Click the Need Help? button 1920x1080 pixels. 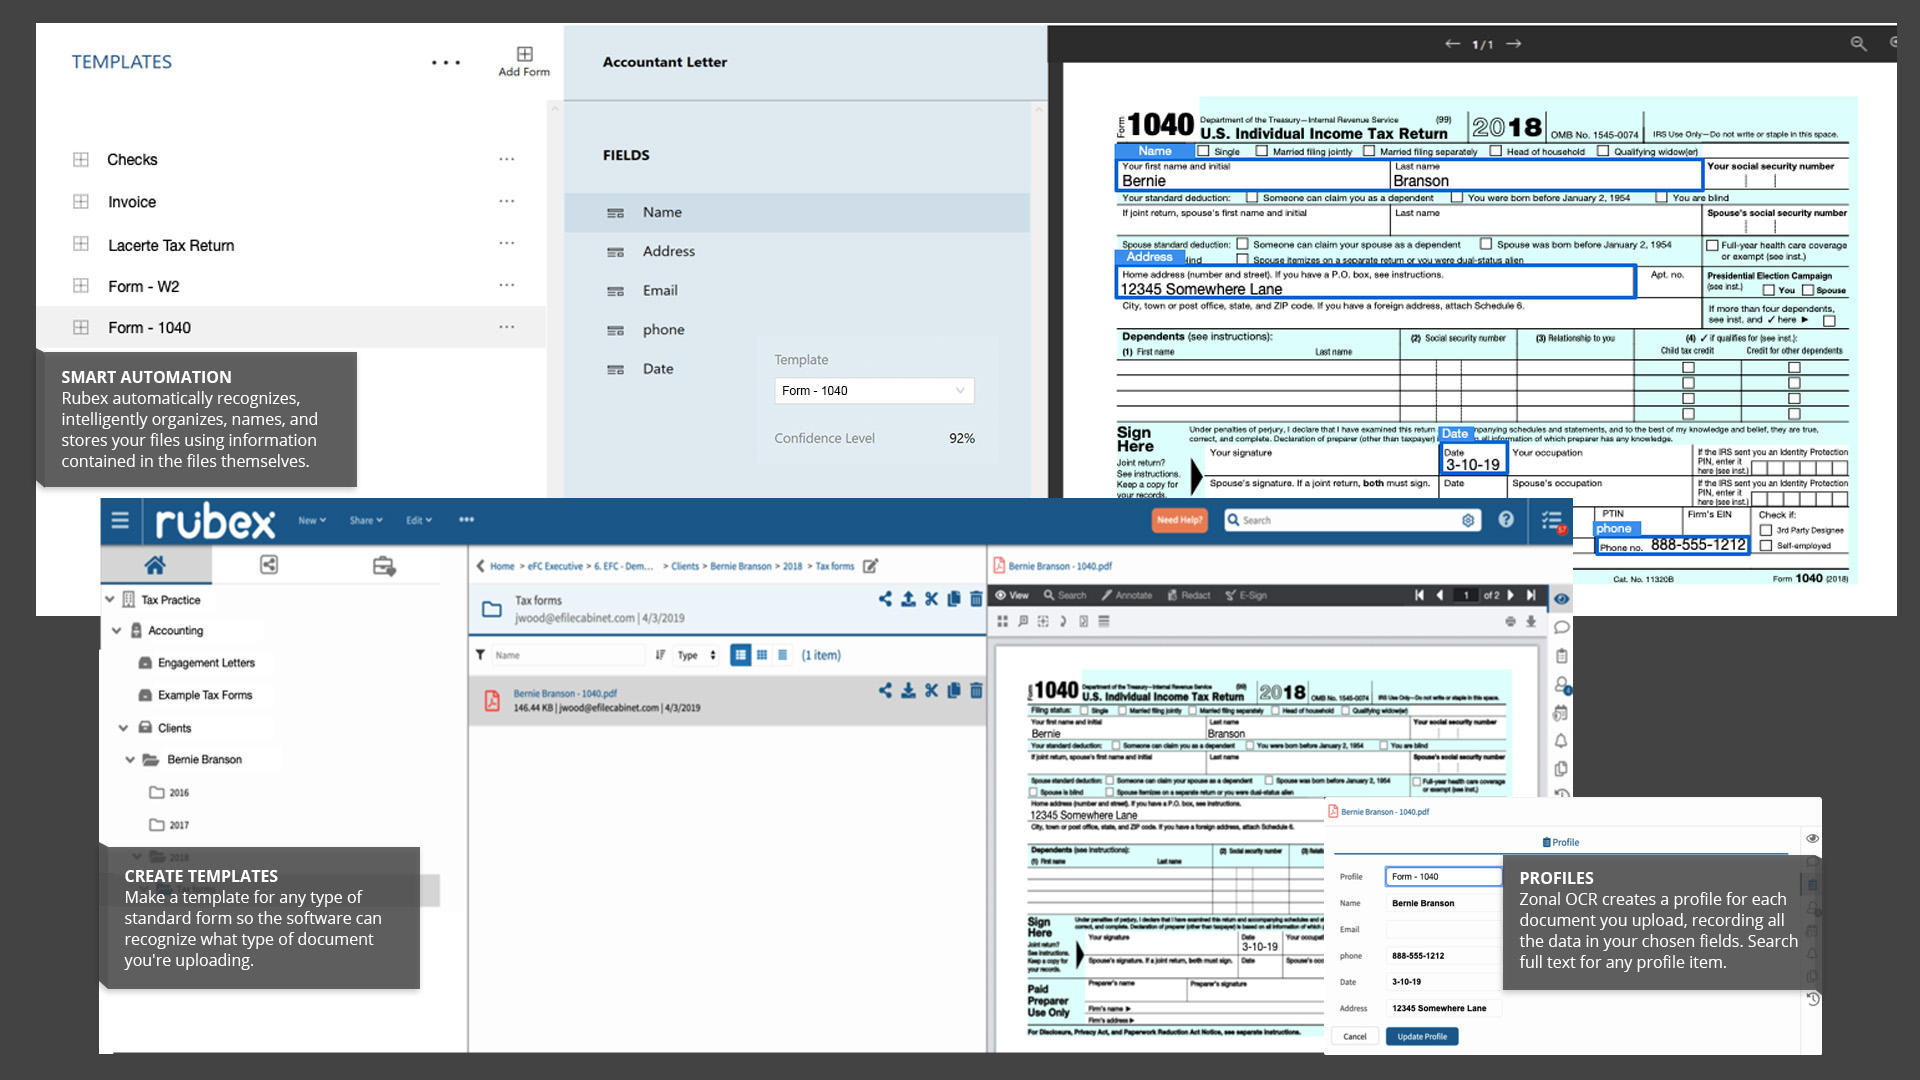(1179, 520)
